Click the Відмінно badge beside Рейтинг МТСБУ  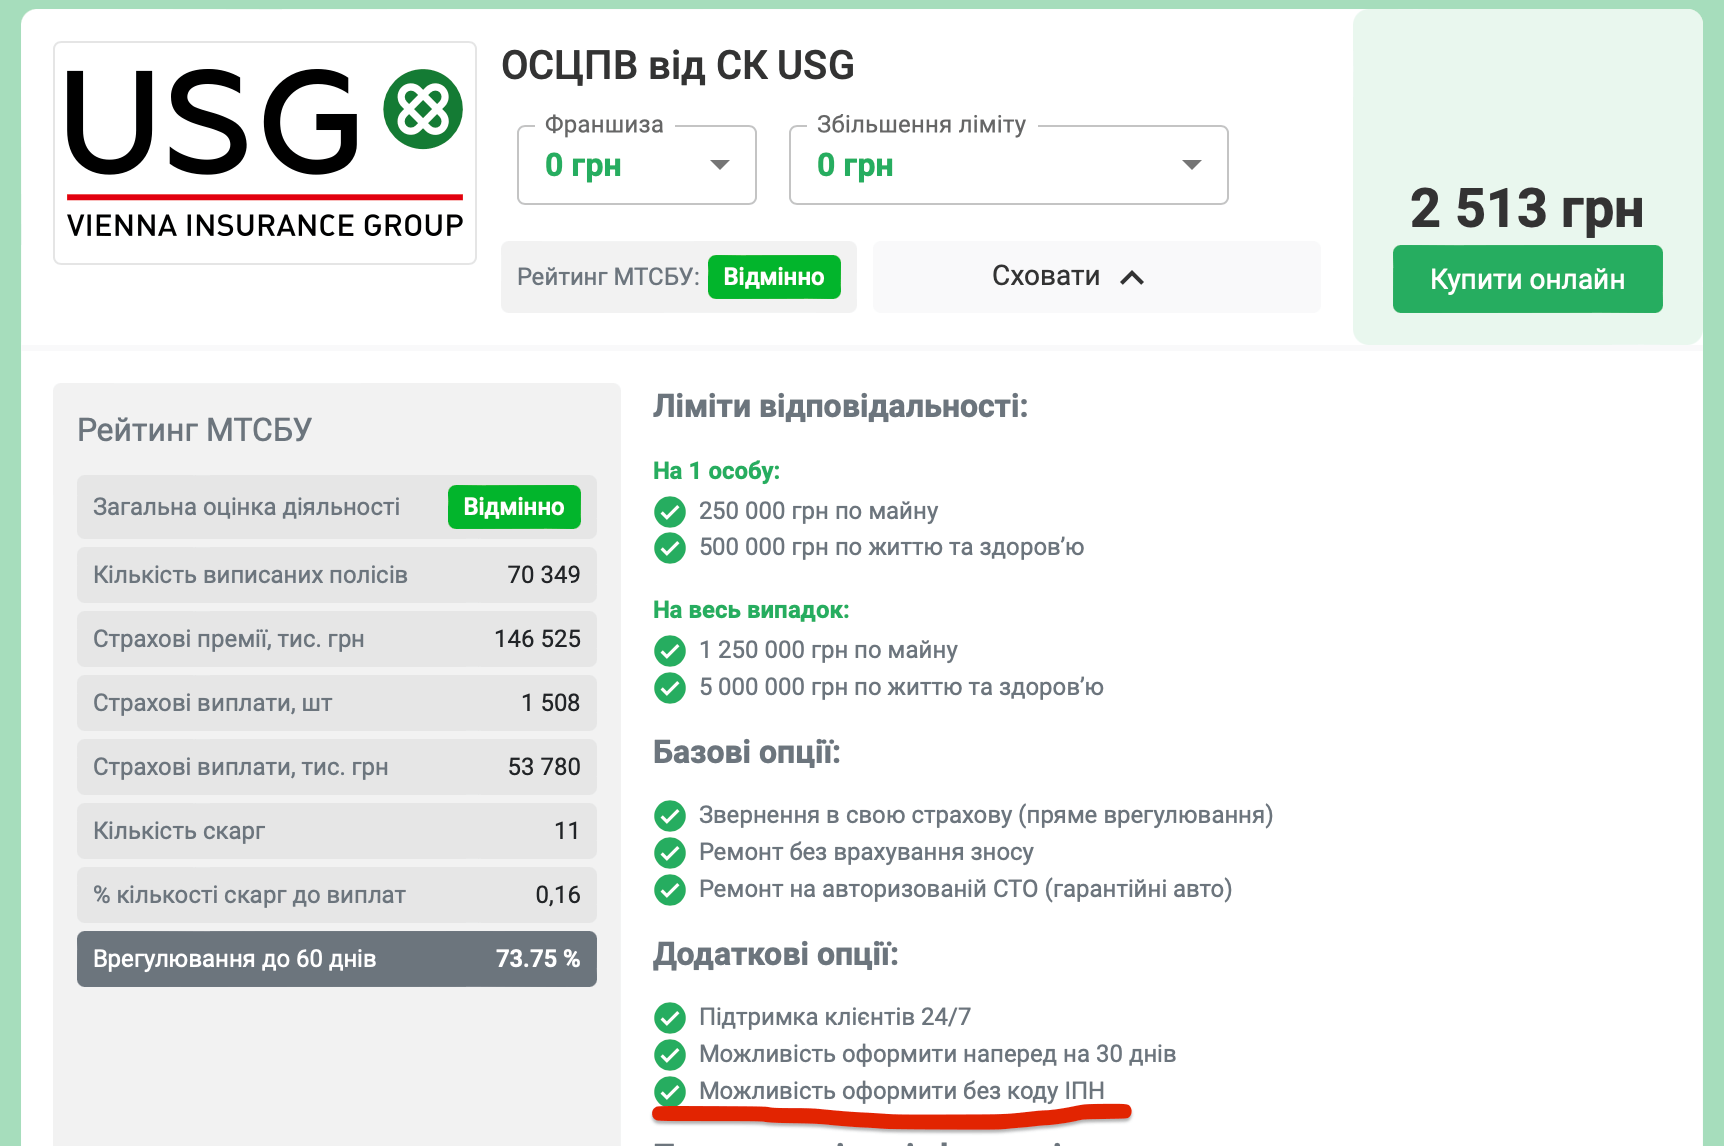(x=774, y=277)
